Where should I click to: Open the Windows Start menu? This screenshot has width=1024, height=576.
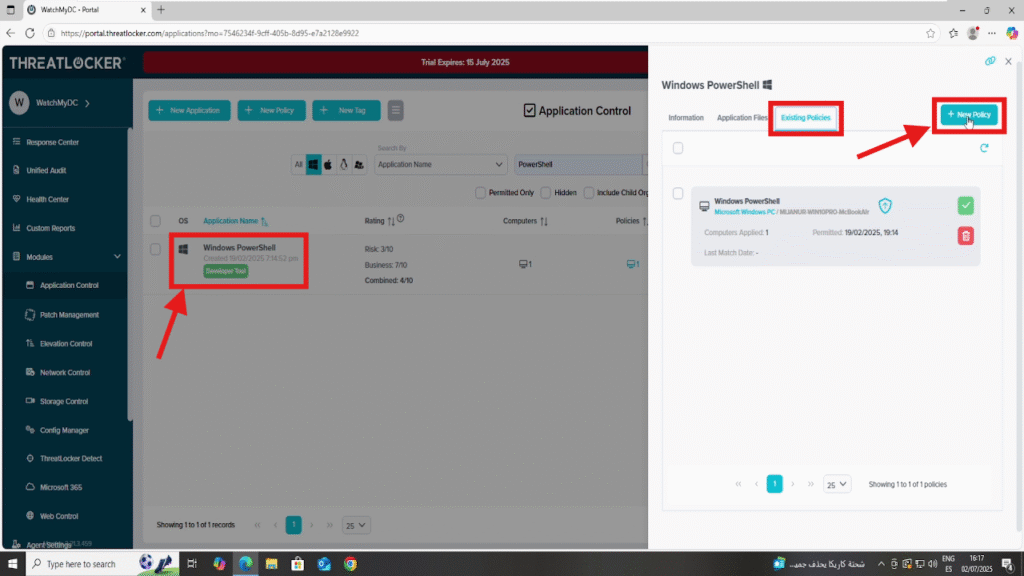click(x=12, y=564)
